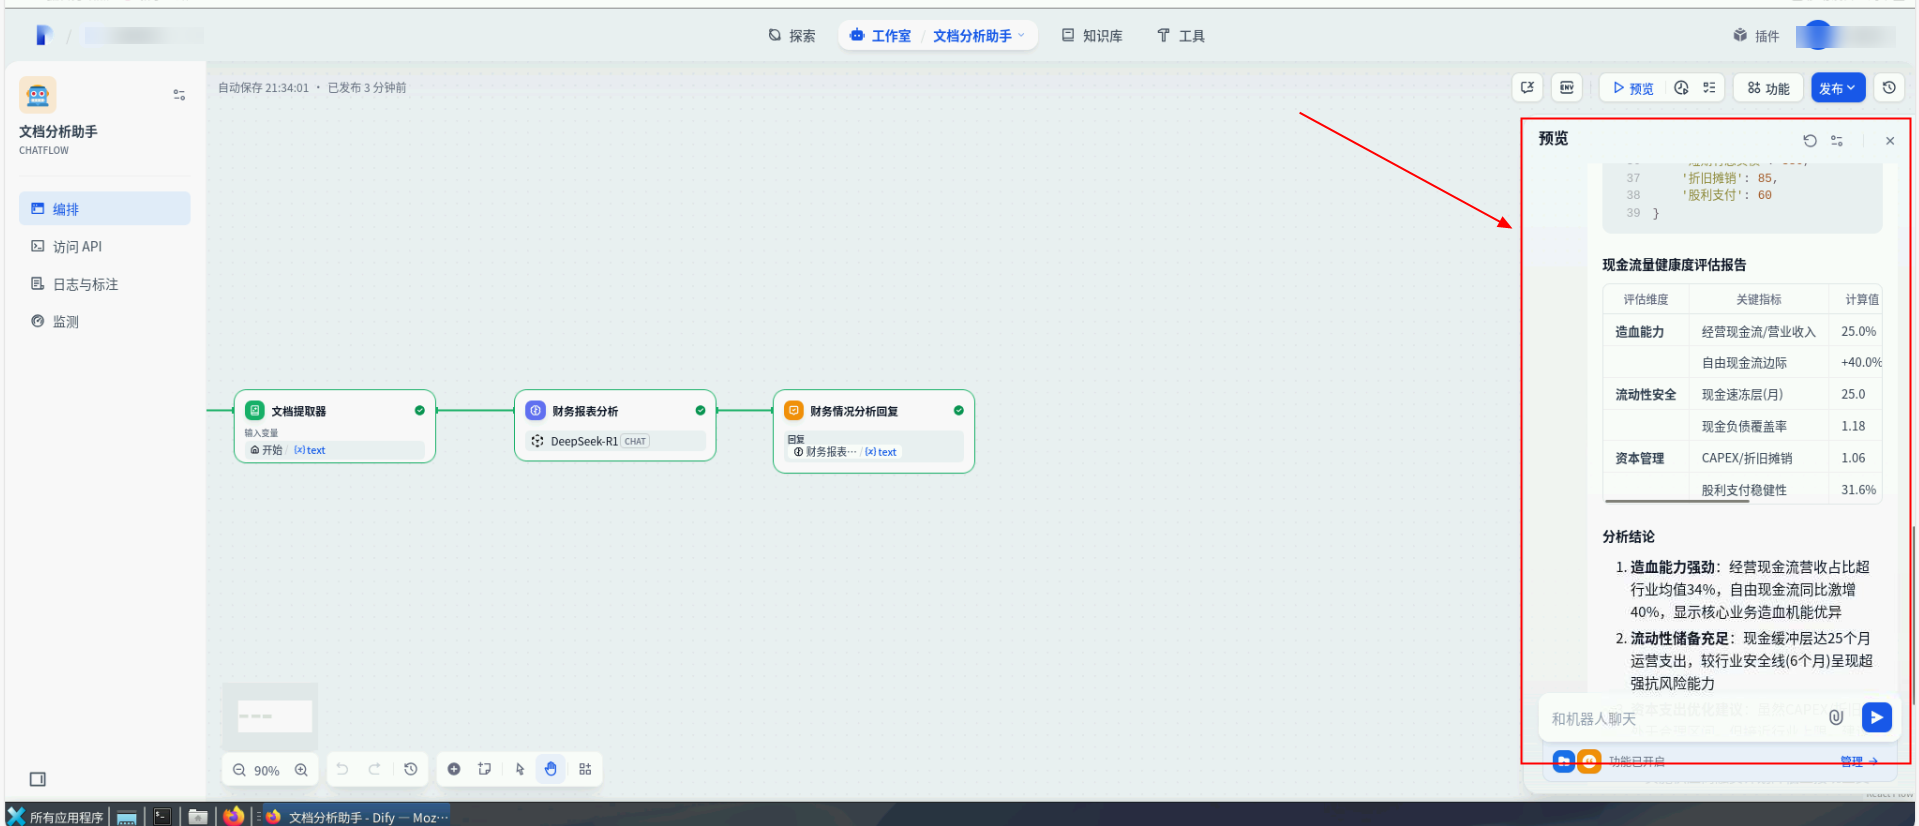
Task: Open the checklist icon in top toolbar
Action: coord(1709,88)
